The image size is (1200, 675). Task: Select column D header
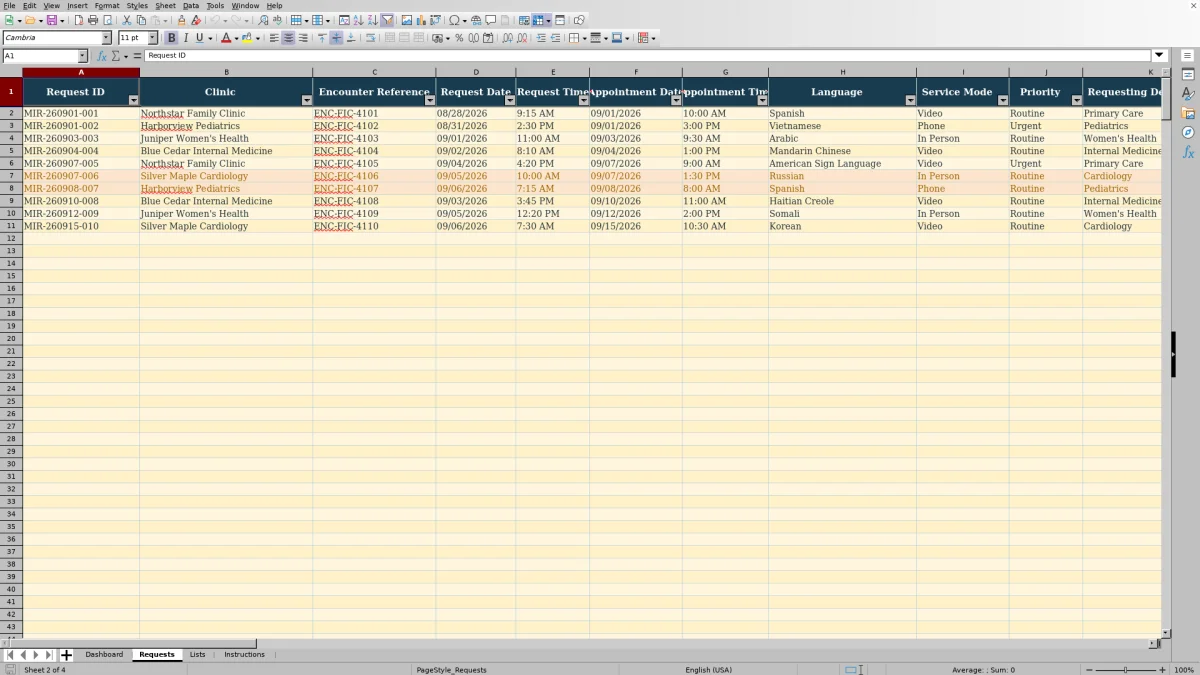pos(476,72)
